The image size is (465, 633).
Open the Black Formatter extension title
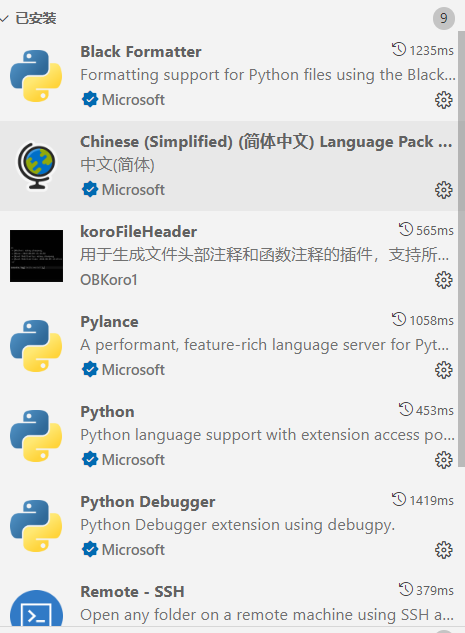click(141, 52)
